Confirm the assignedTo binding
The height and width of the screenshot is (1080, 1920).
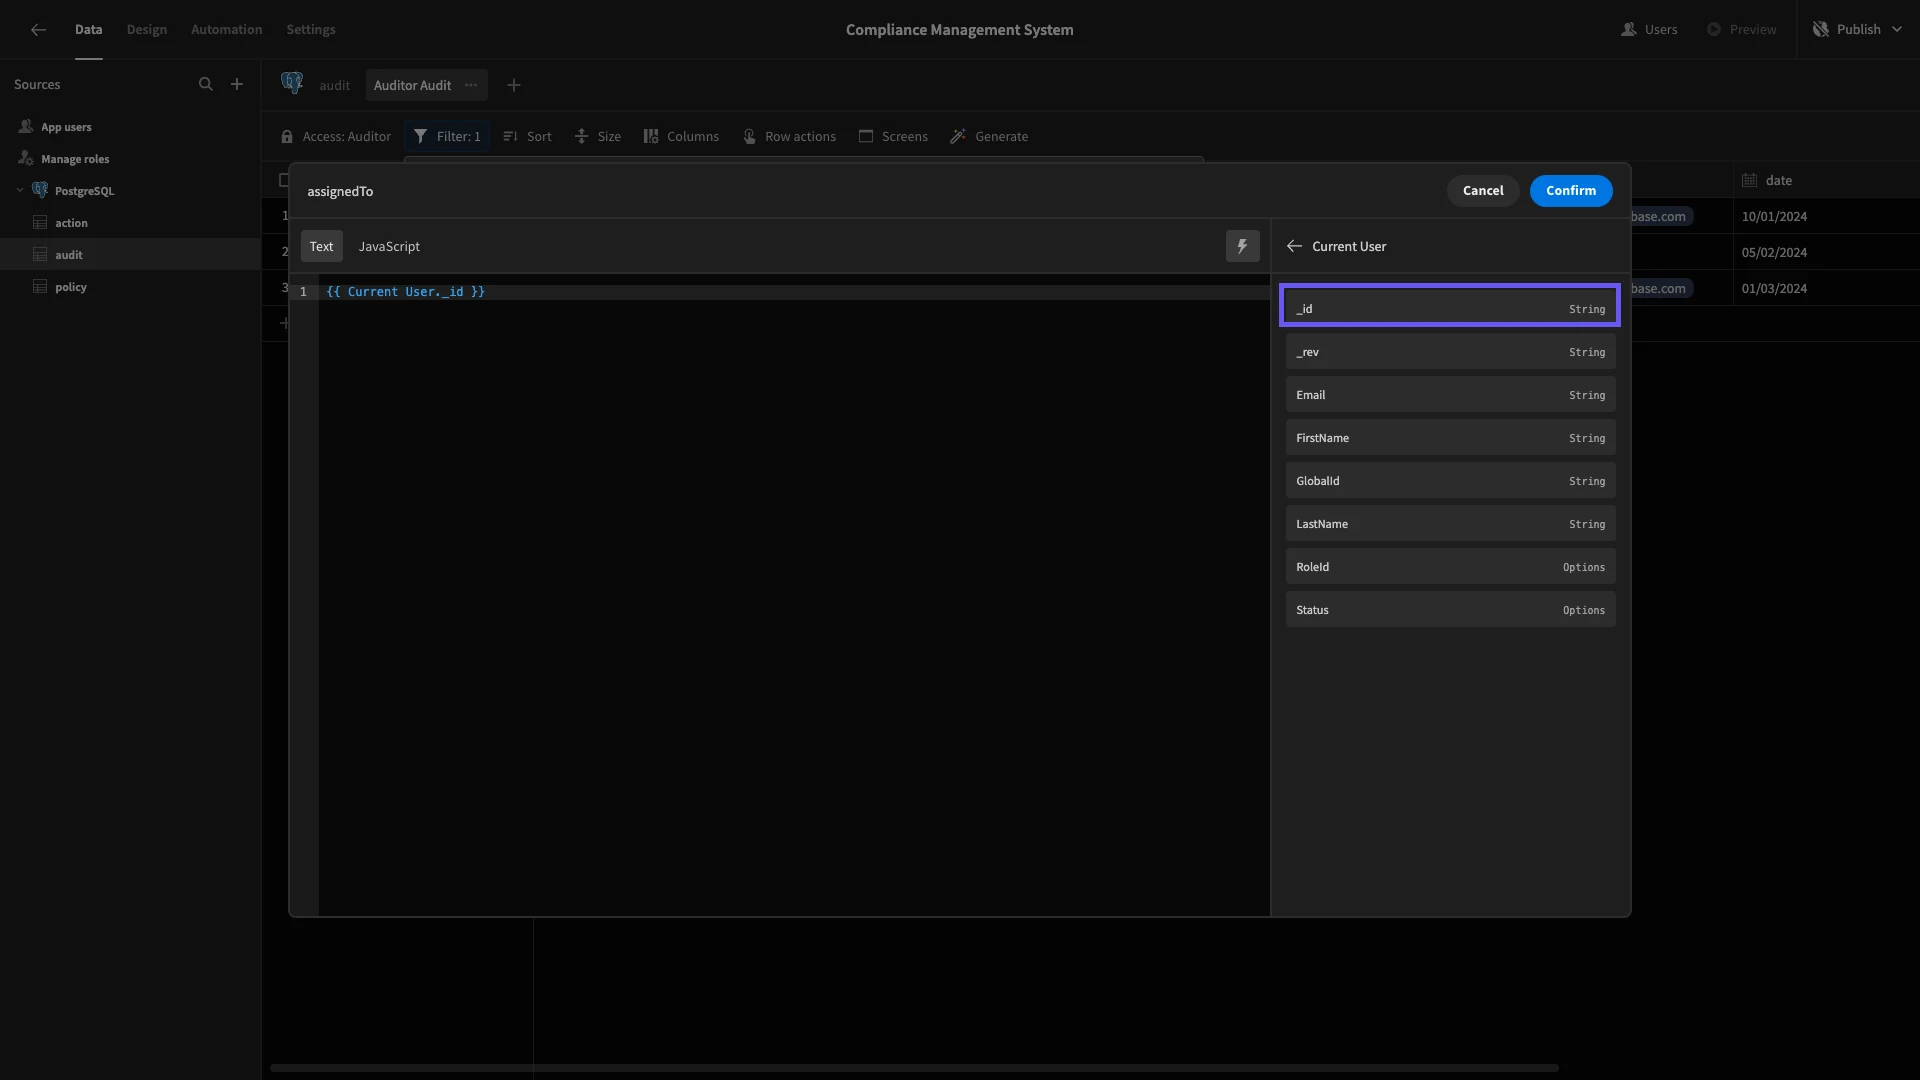(1571, 191)
